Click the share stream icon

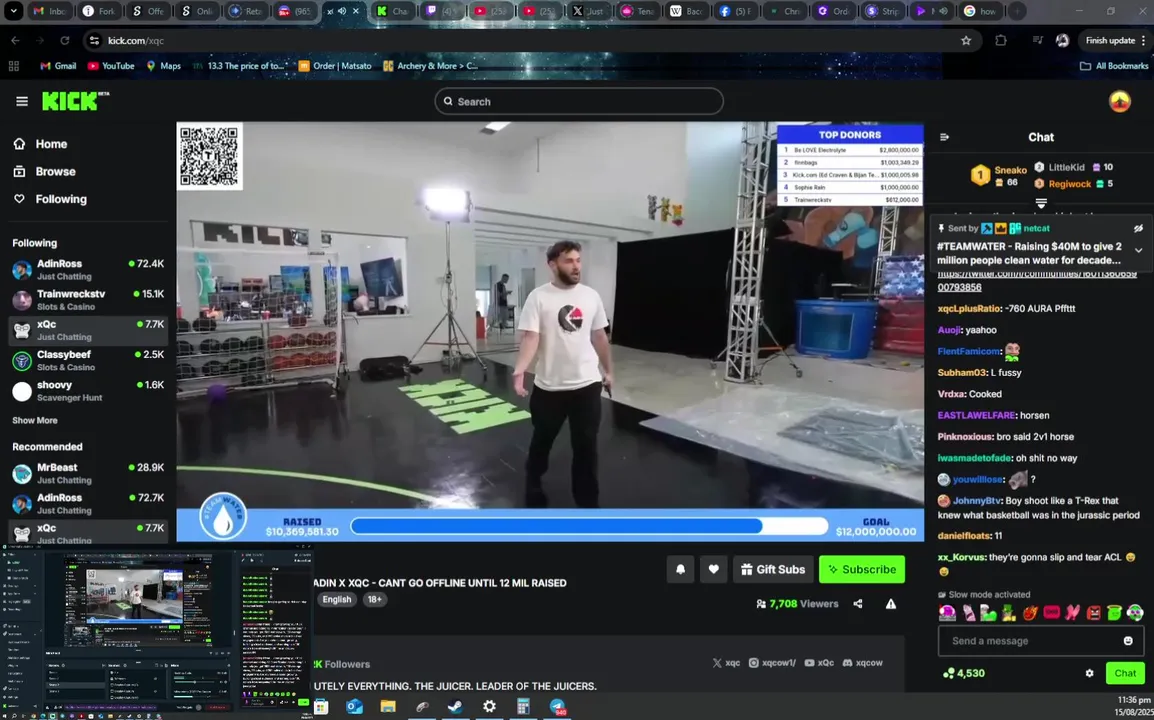(x=857, y=604)
